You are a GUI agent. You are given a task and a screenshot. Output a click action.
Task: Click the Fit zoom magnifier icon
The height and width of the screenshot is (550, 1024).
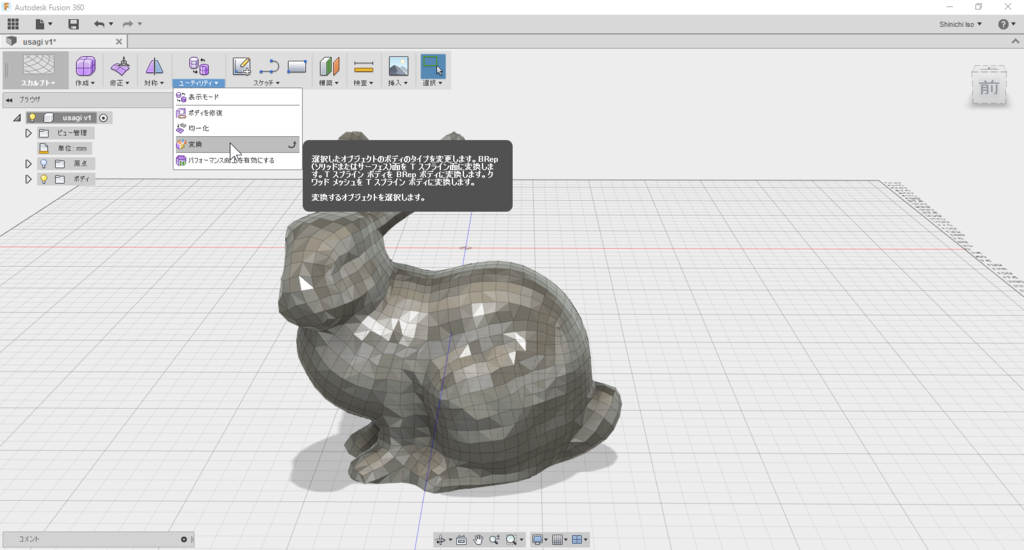point(511,540)
